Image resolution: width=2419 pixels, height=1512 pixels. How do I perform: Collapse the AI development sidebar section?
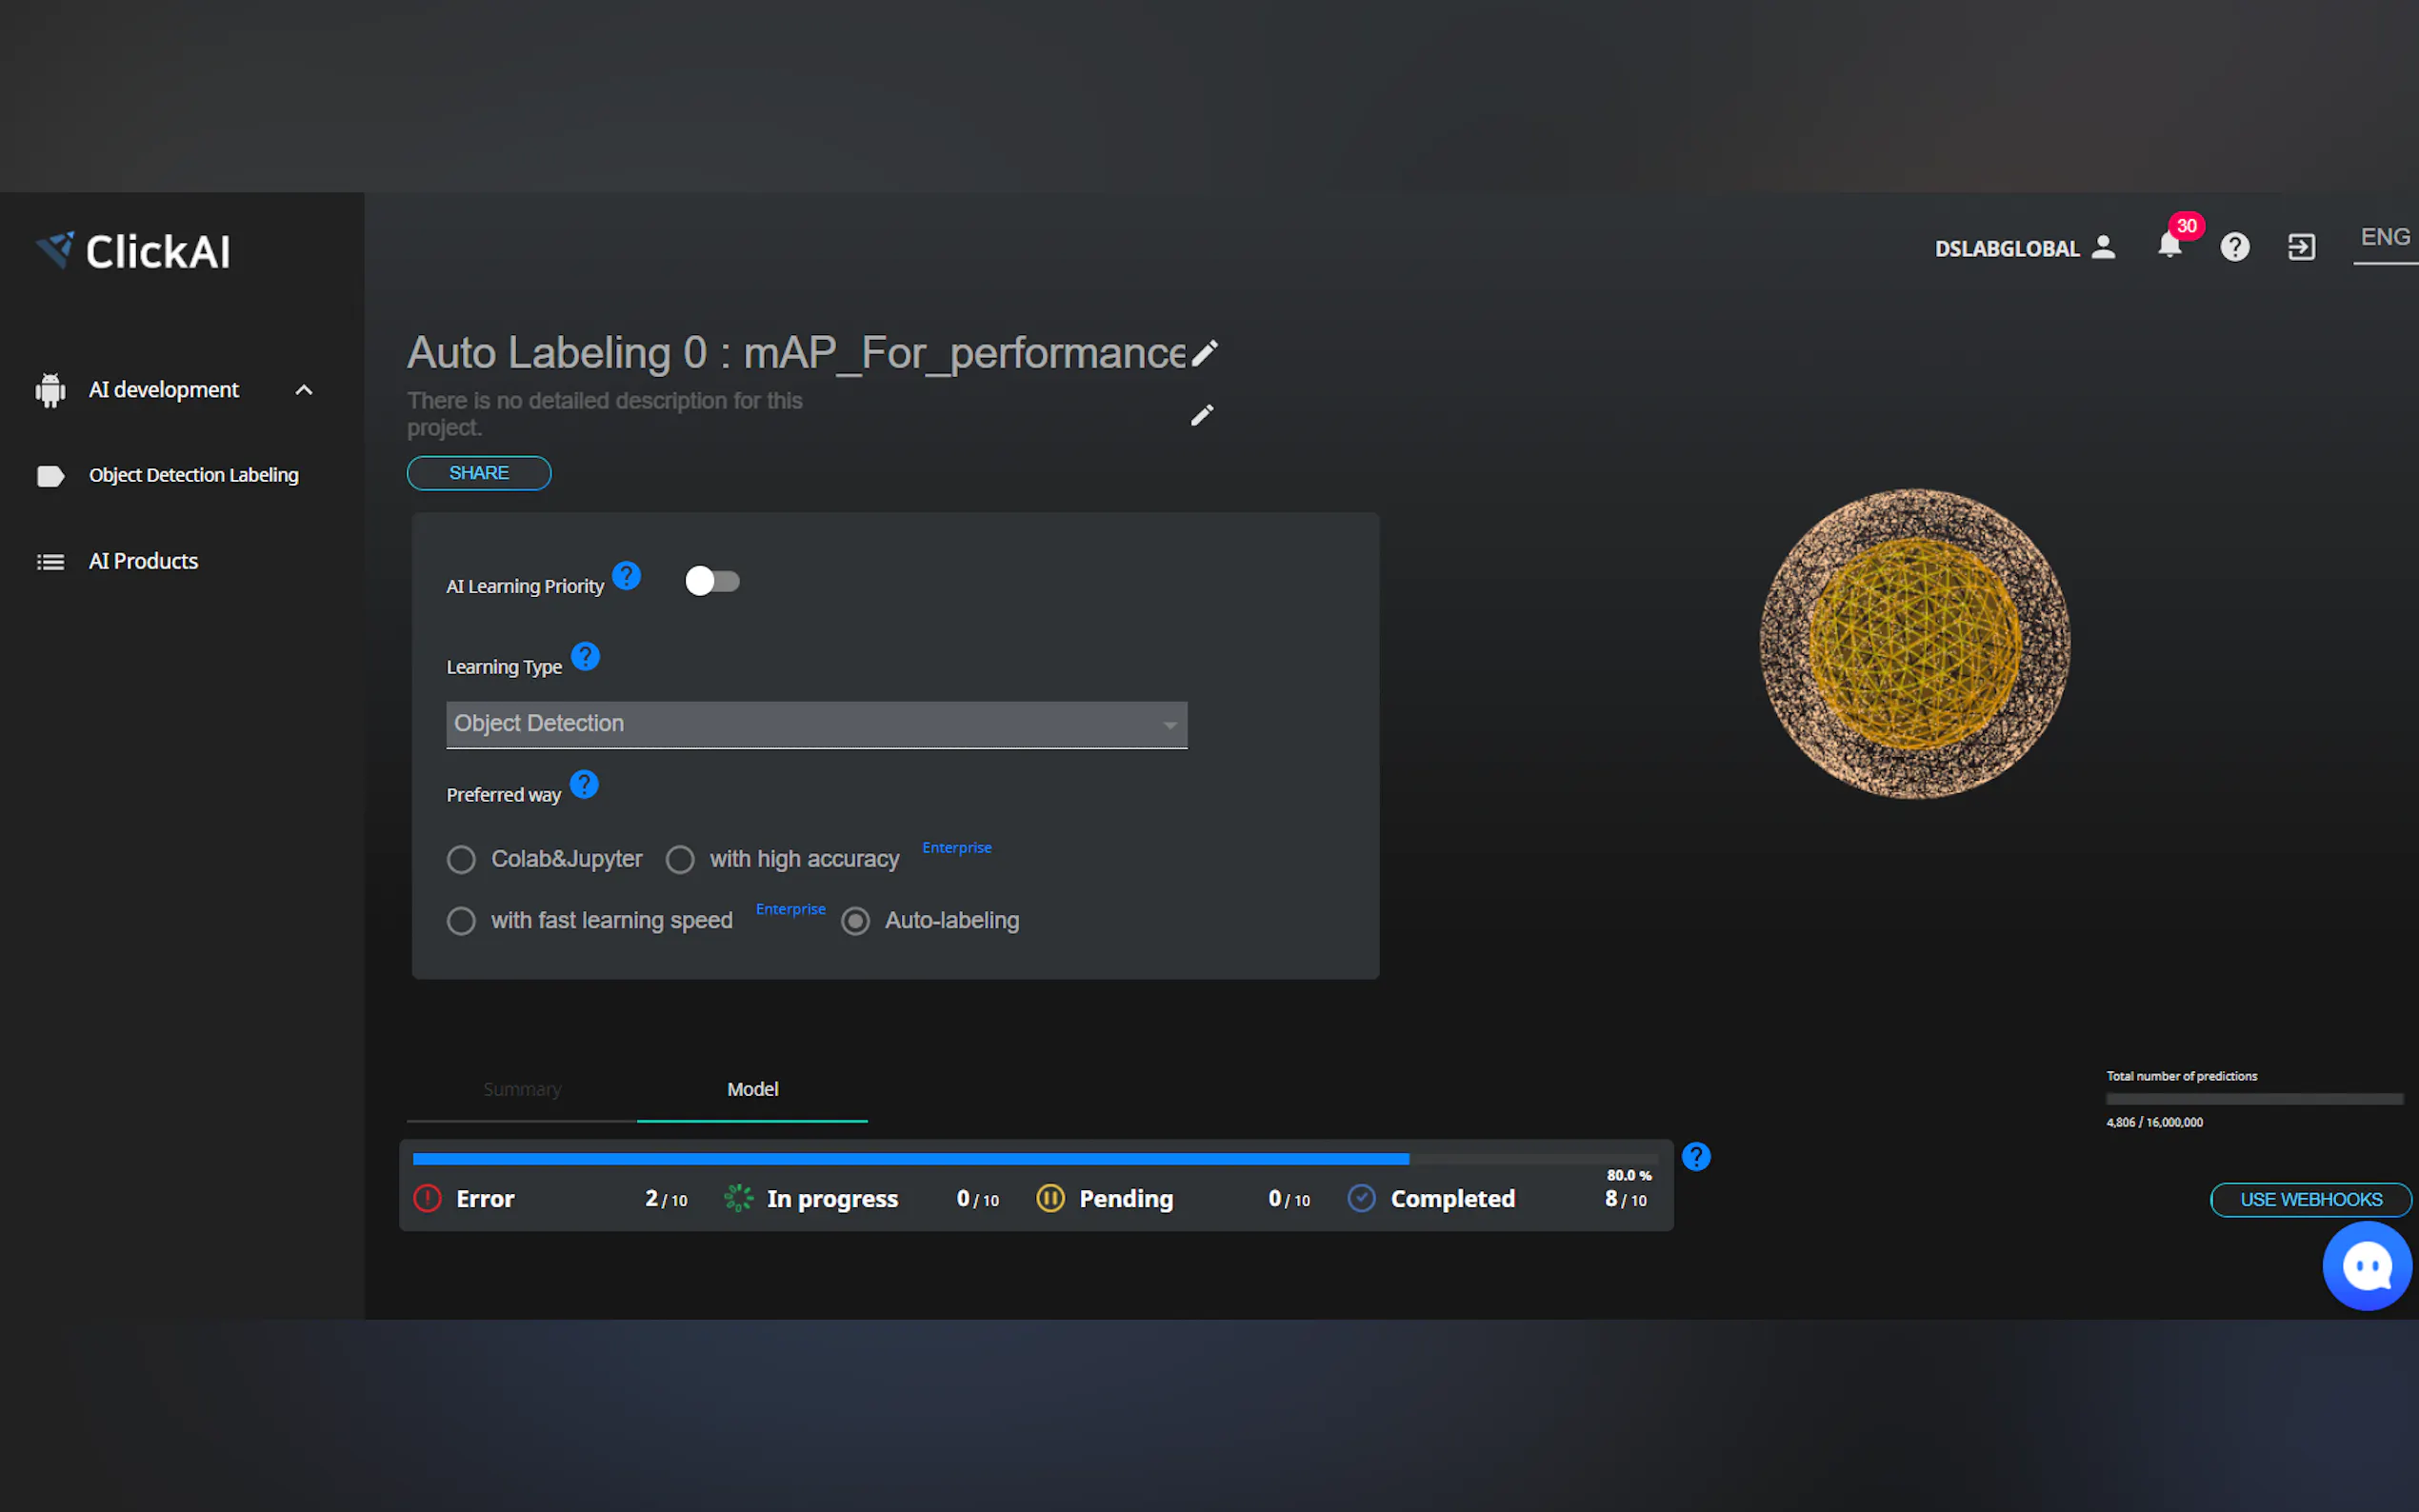click(x=304, y=390)
